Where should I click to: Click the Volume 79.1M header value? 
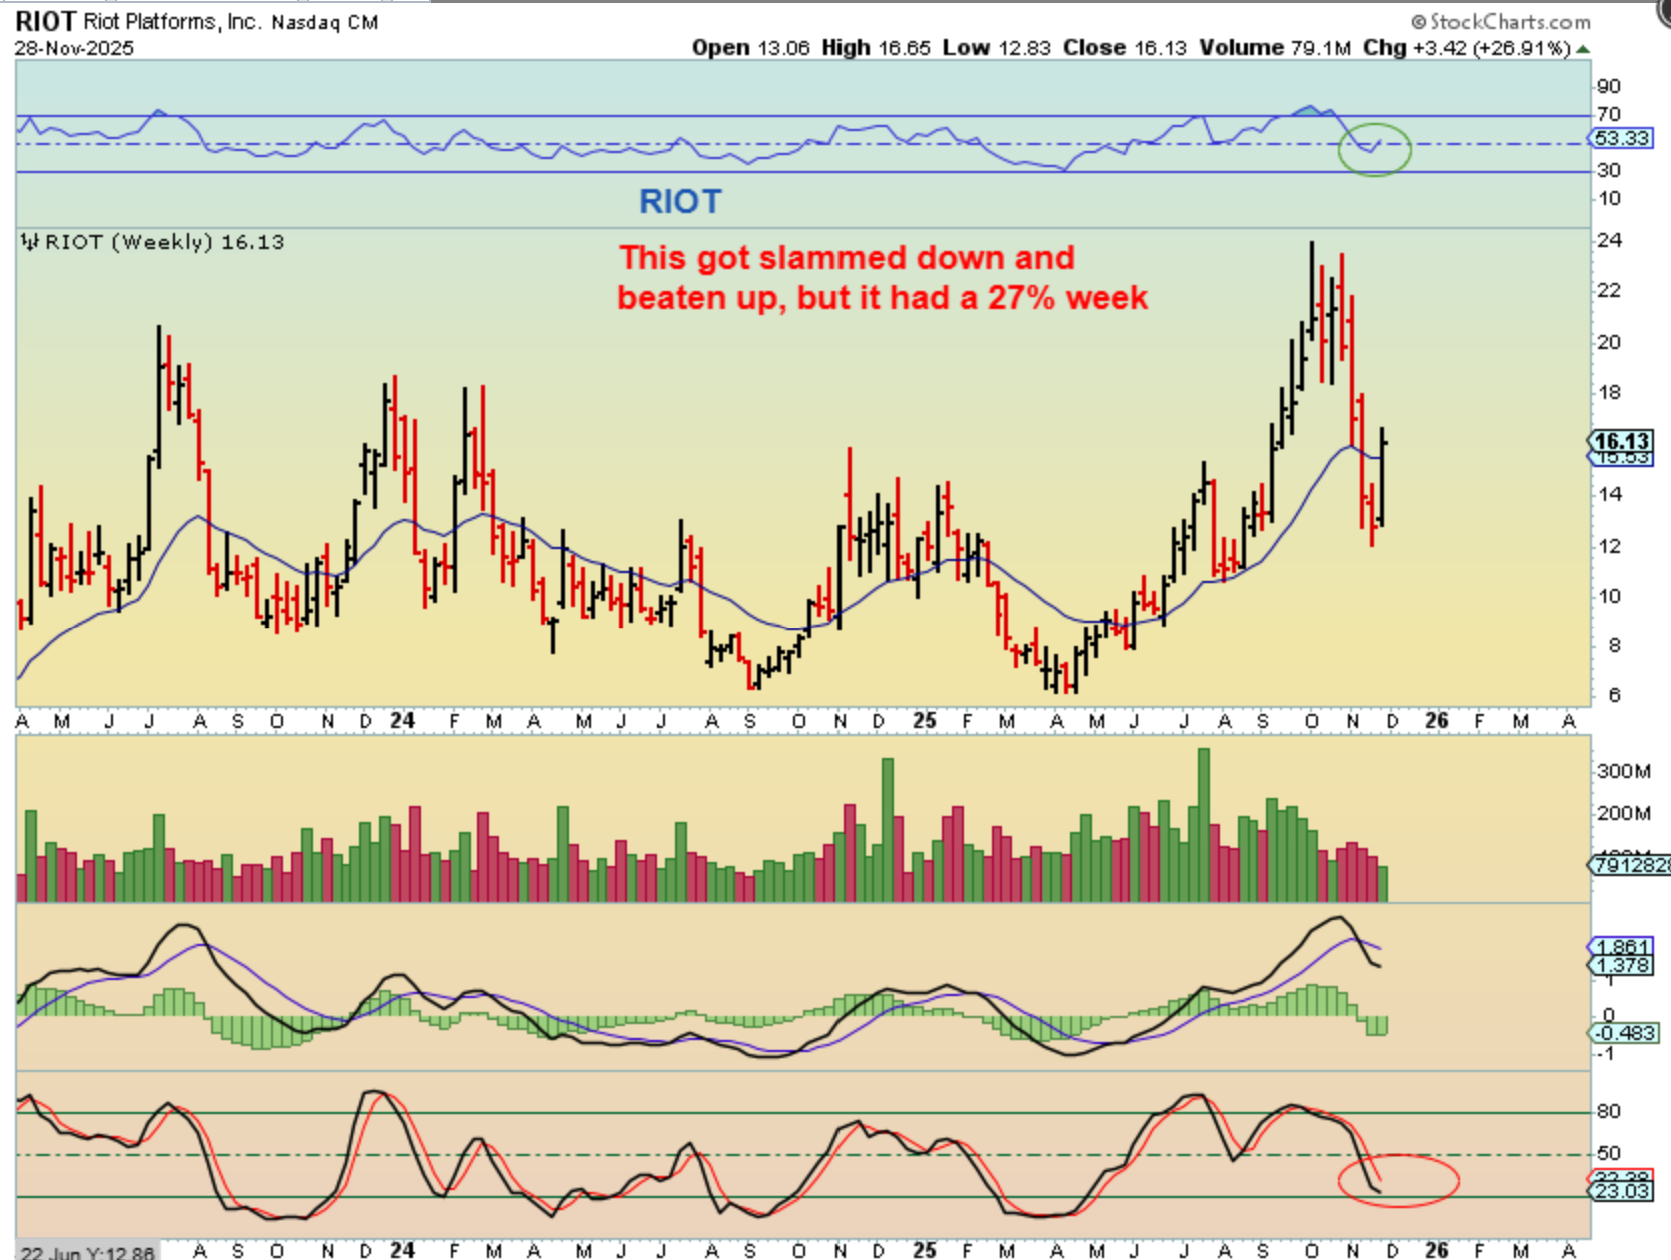1275,48
